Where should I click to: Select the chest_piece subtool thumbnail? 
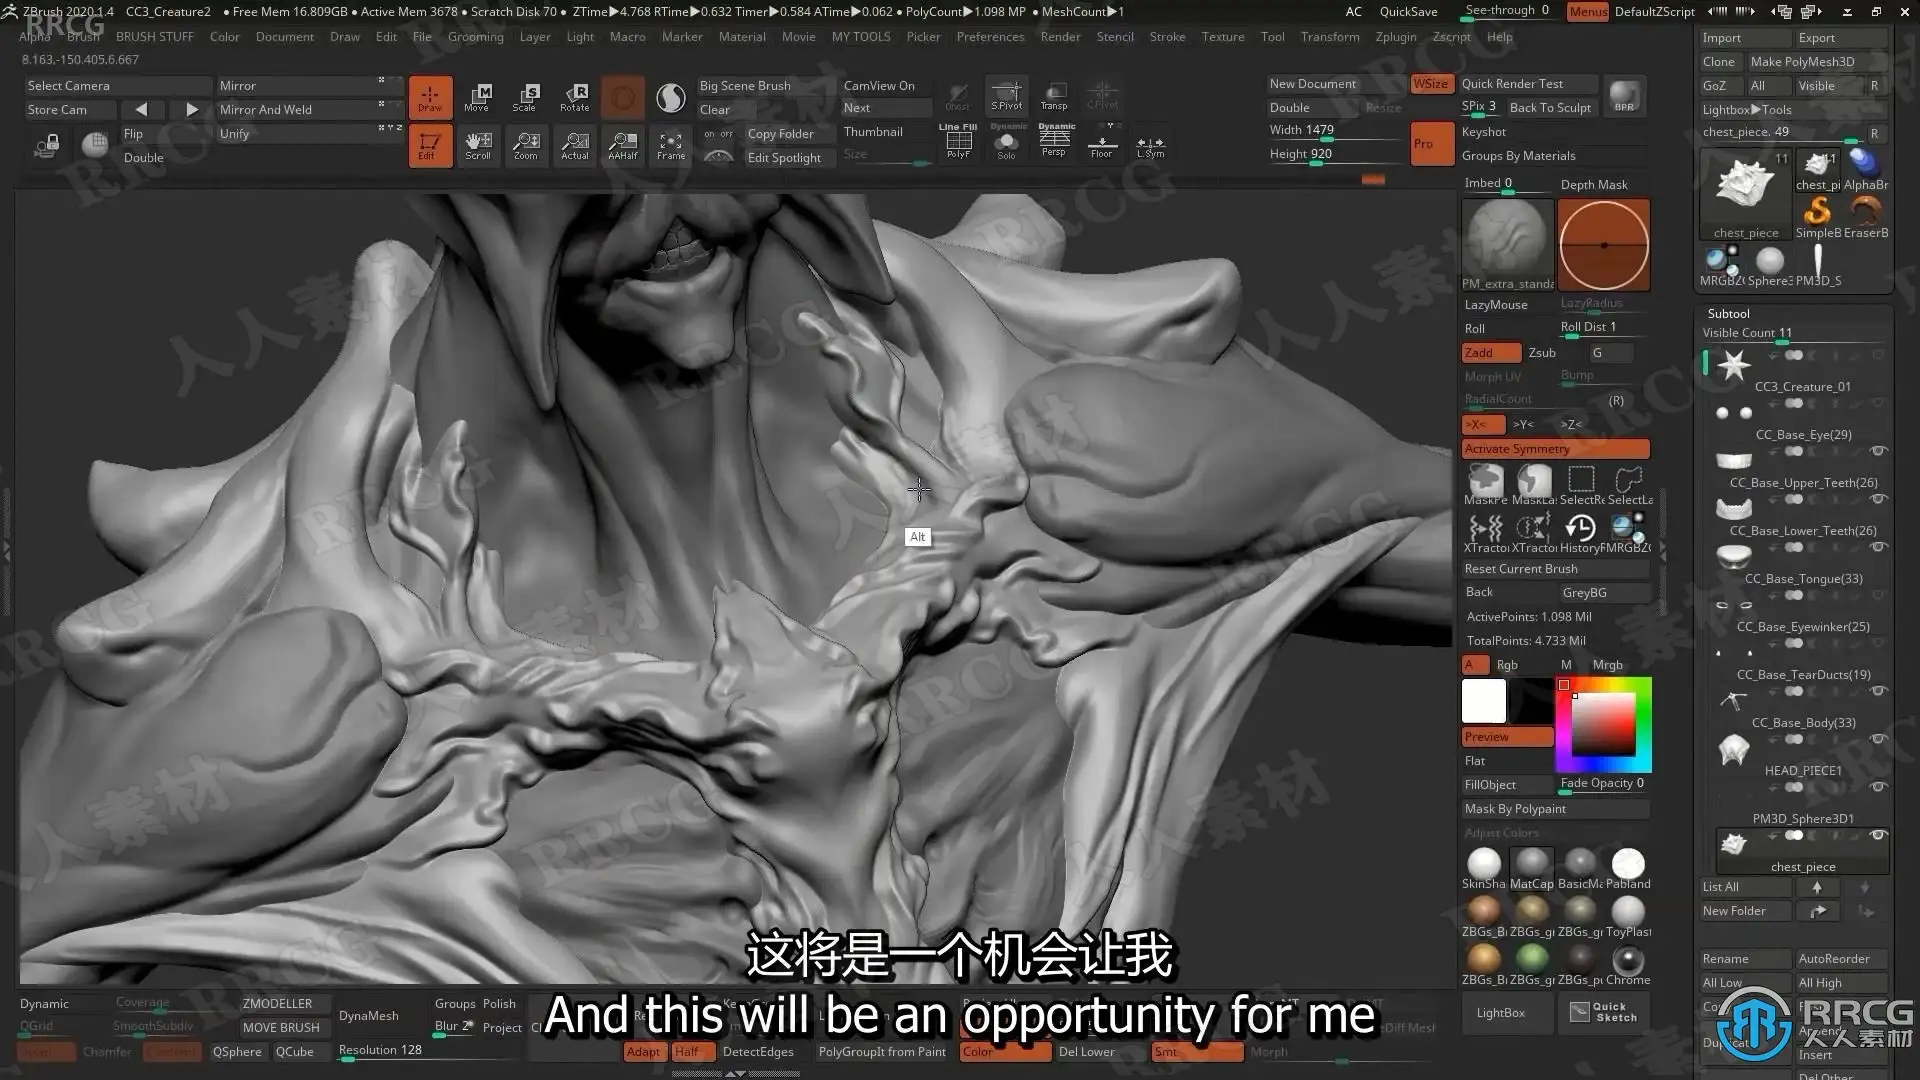tap(1733, 845)
